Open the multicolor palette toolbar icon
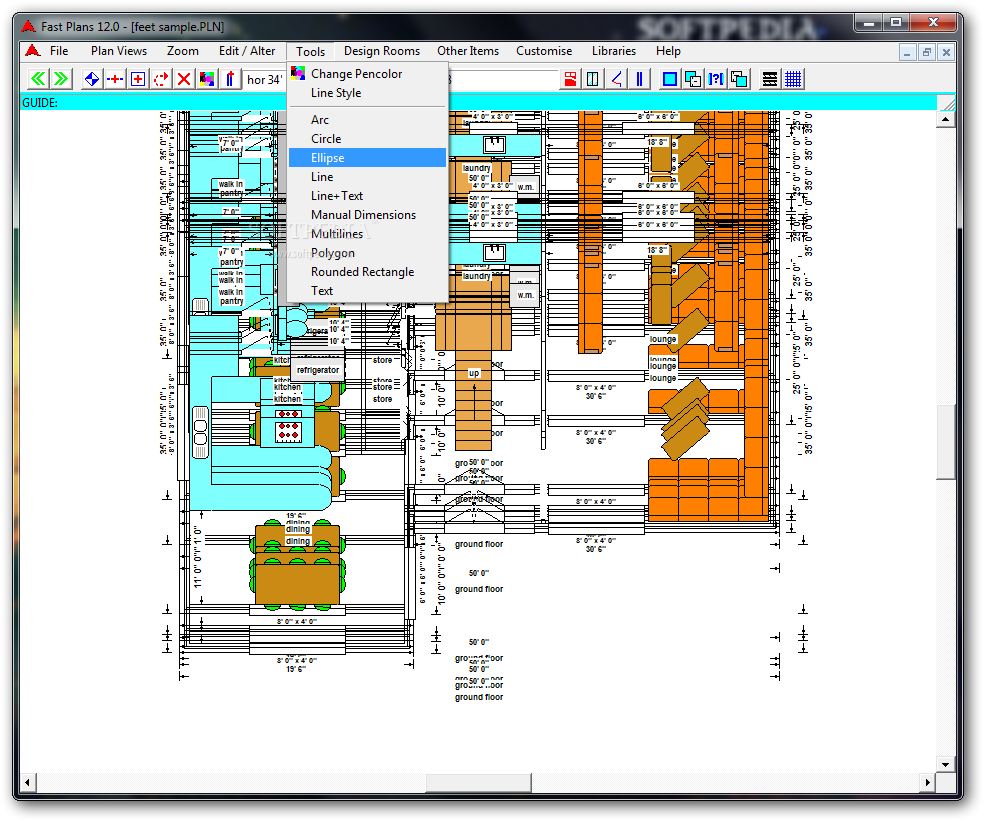Screen dimensions: 984x821 coord(207,79)
